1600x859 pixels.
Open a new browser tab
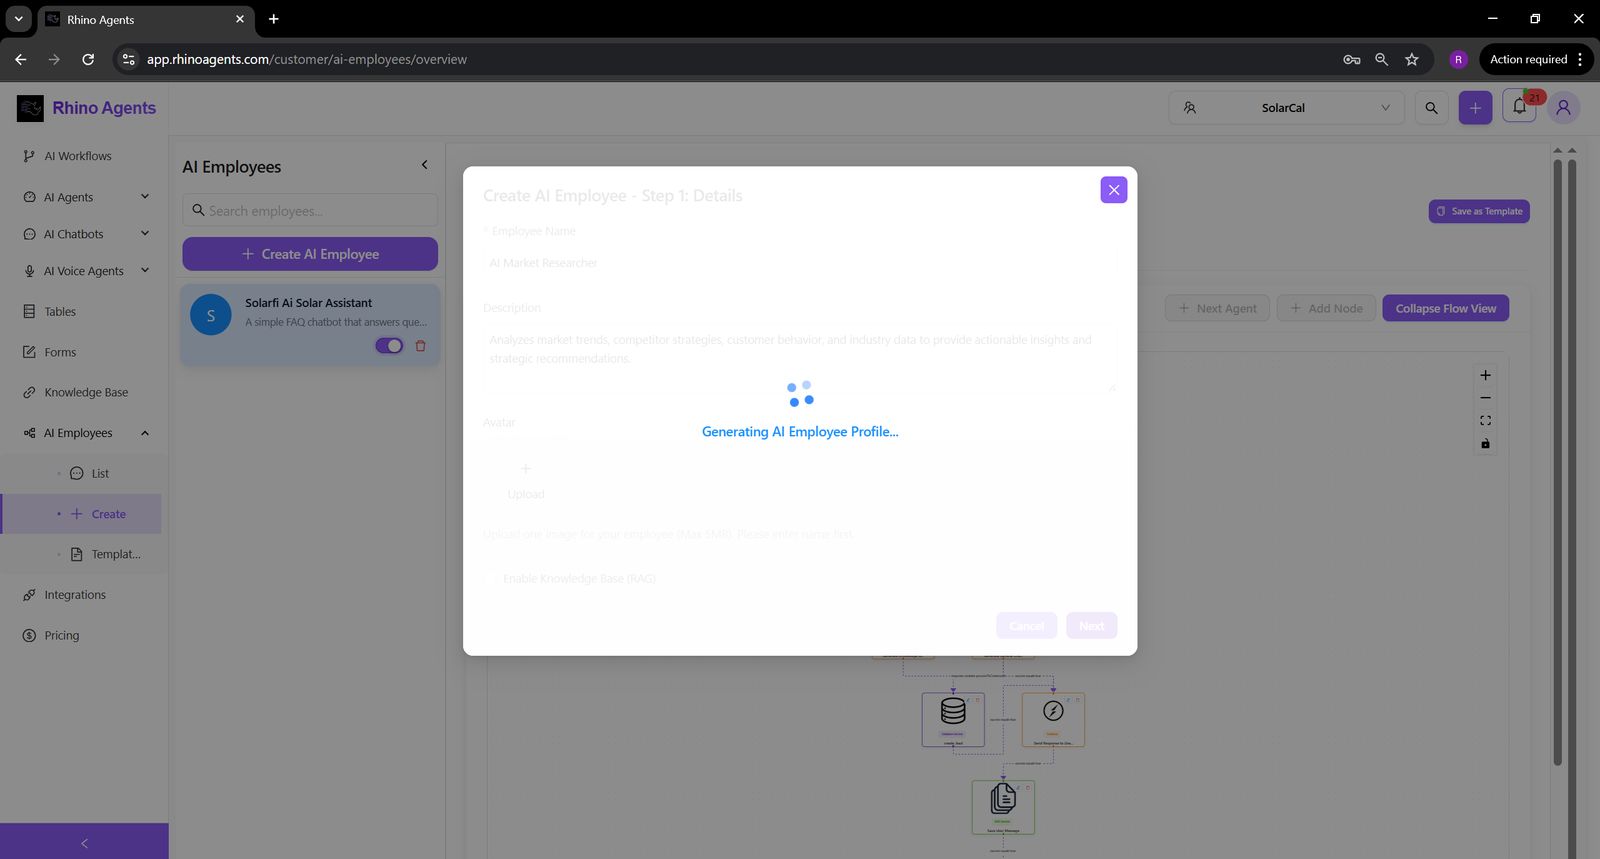tap(274, 19)
